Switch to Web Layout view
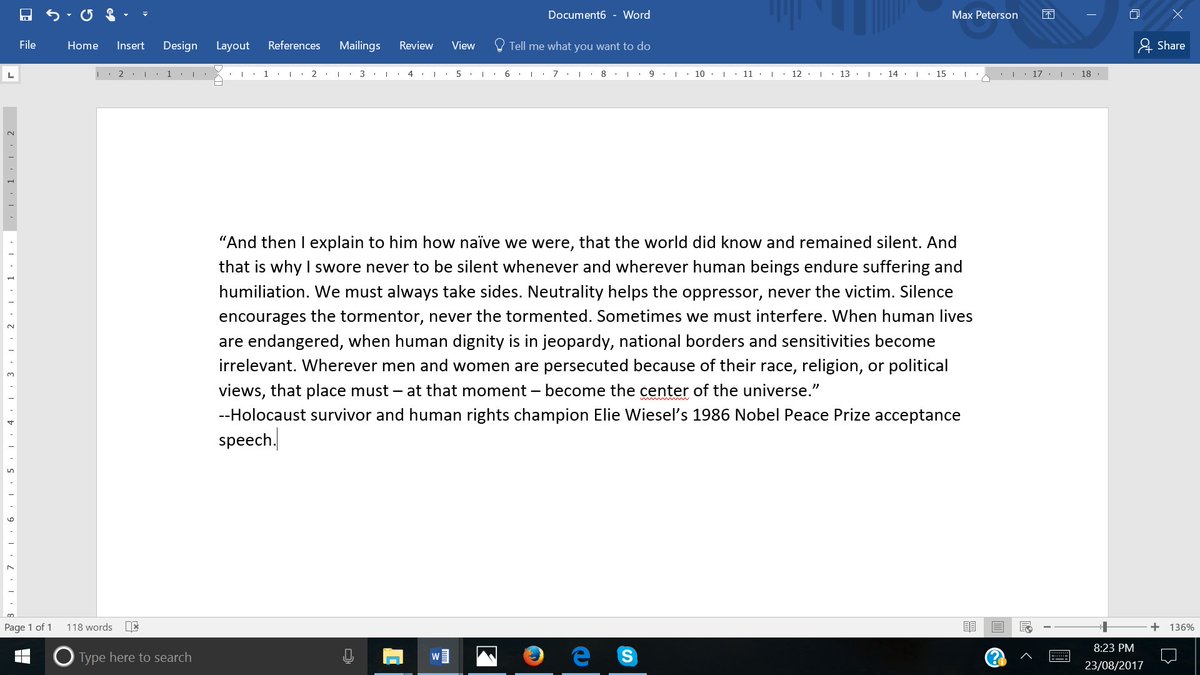This screenshot has width=1200, height=675. point(1025,627)
